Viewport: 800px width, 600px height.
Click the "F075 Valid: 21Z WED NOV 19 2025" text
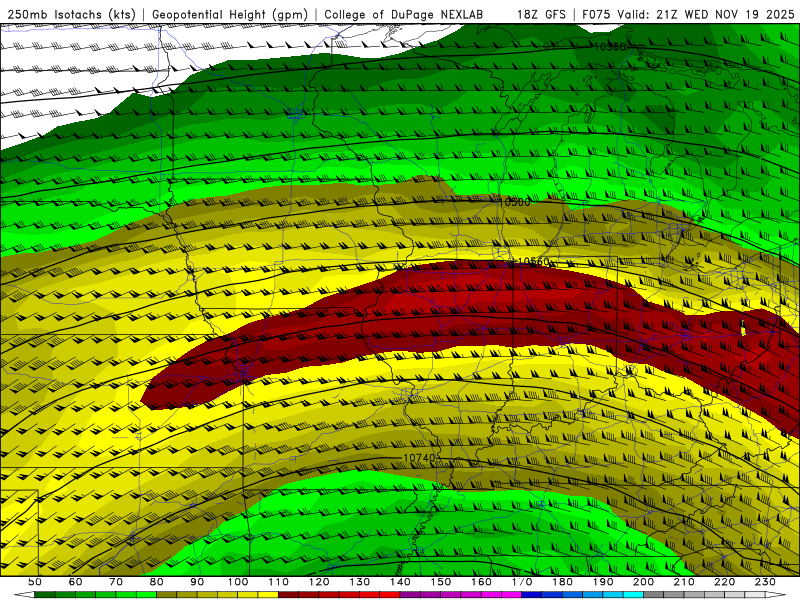[688, 14]
